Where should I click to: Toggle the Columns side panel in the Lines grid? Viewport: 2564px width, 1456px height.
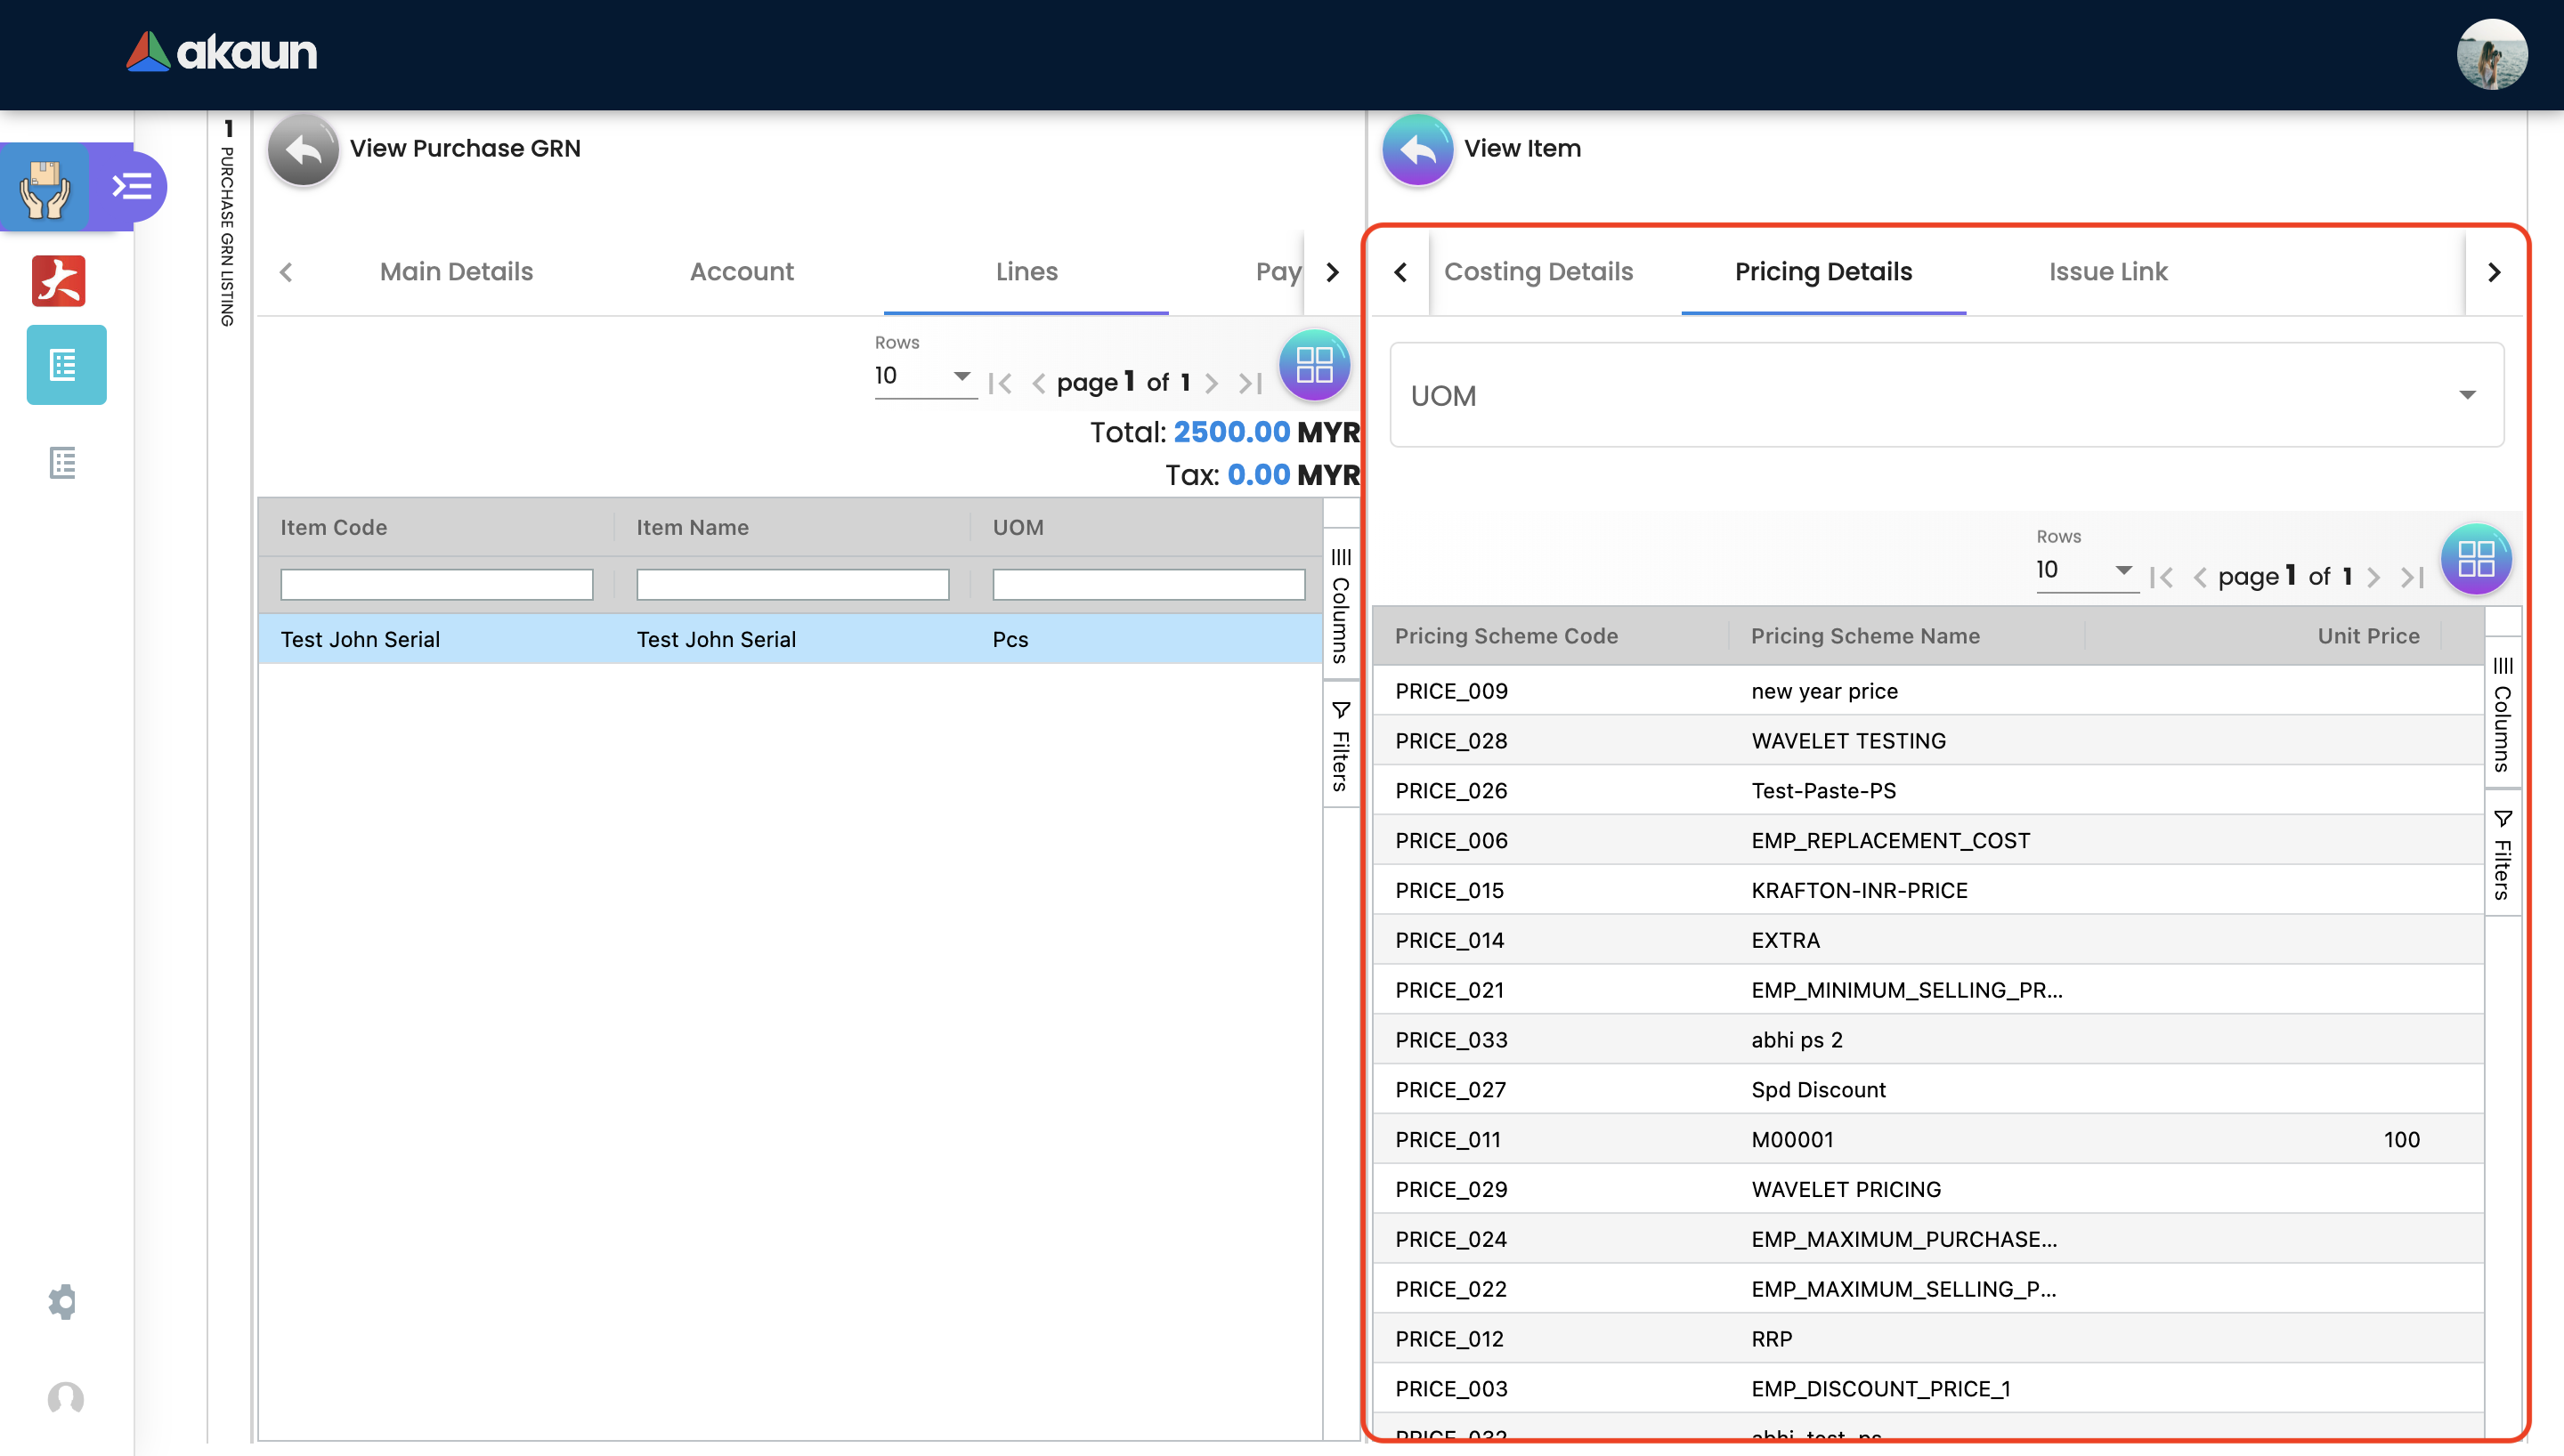click(1340, 606)
